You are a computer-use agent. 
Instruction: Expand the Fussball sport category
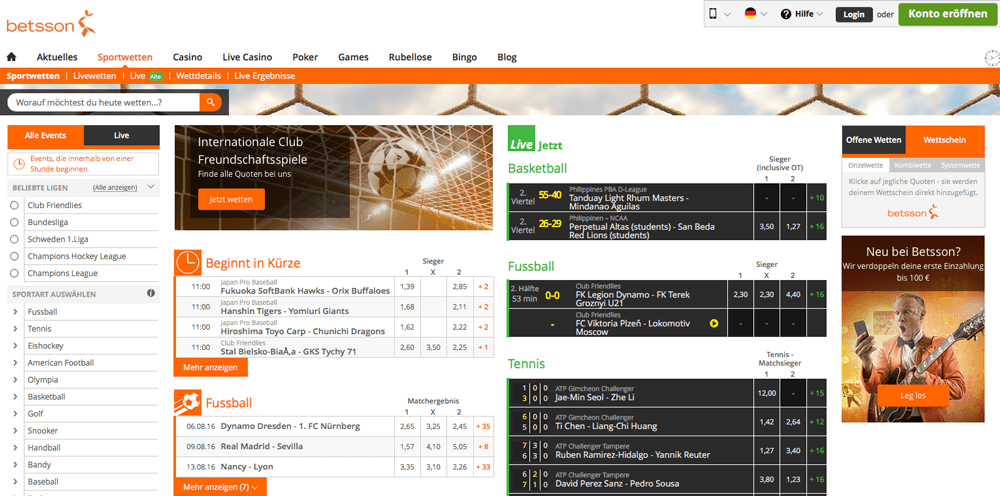15,312
